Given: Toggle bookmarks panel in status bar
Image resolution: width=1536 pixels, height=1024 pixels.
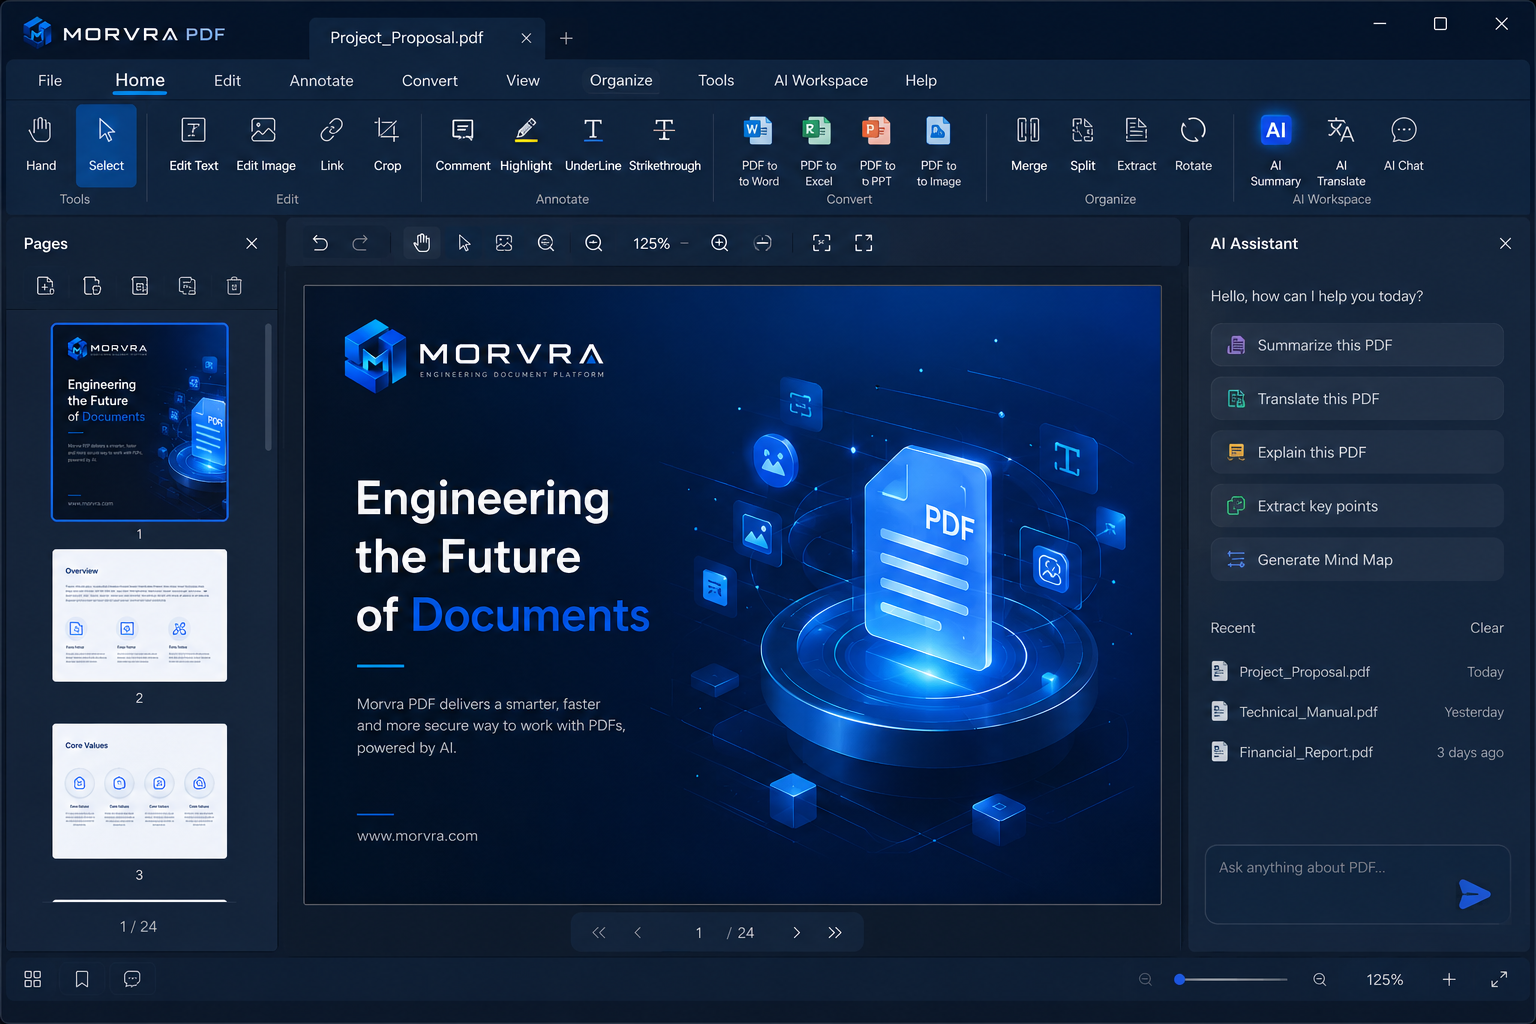Looking at the screenshot, I should pyautogui.click(x=82, y=979).
